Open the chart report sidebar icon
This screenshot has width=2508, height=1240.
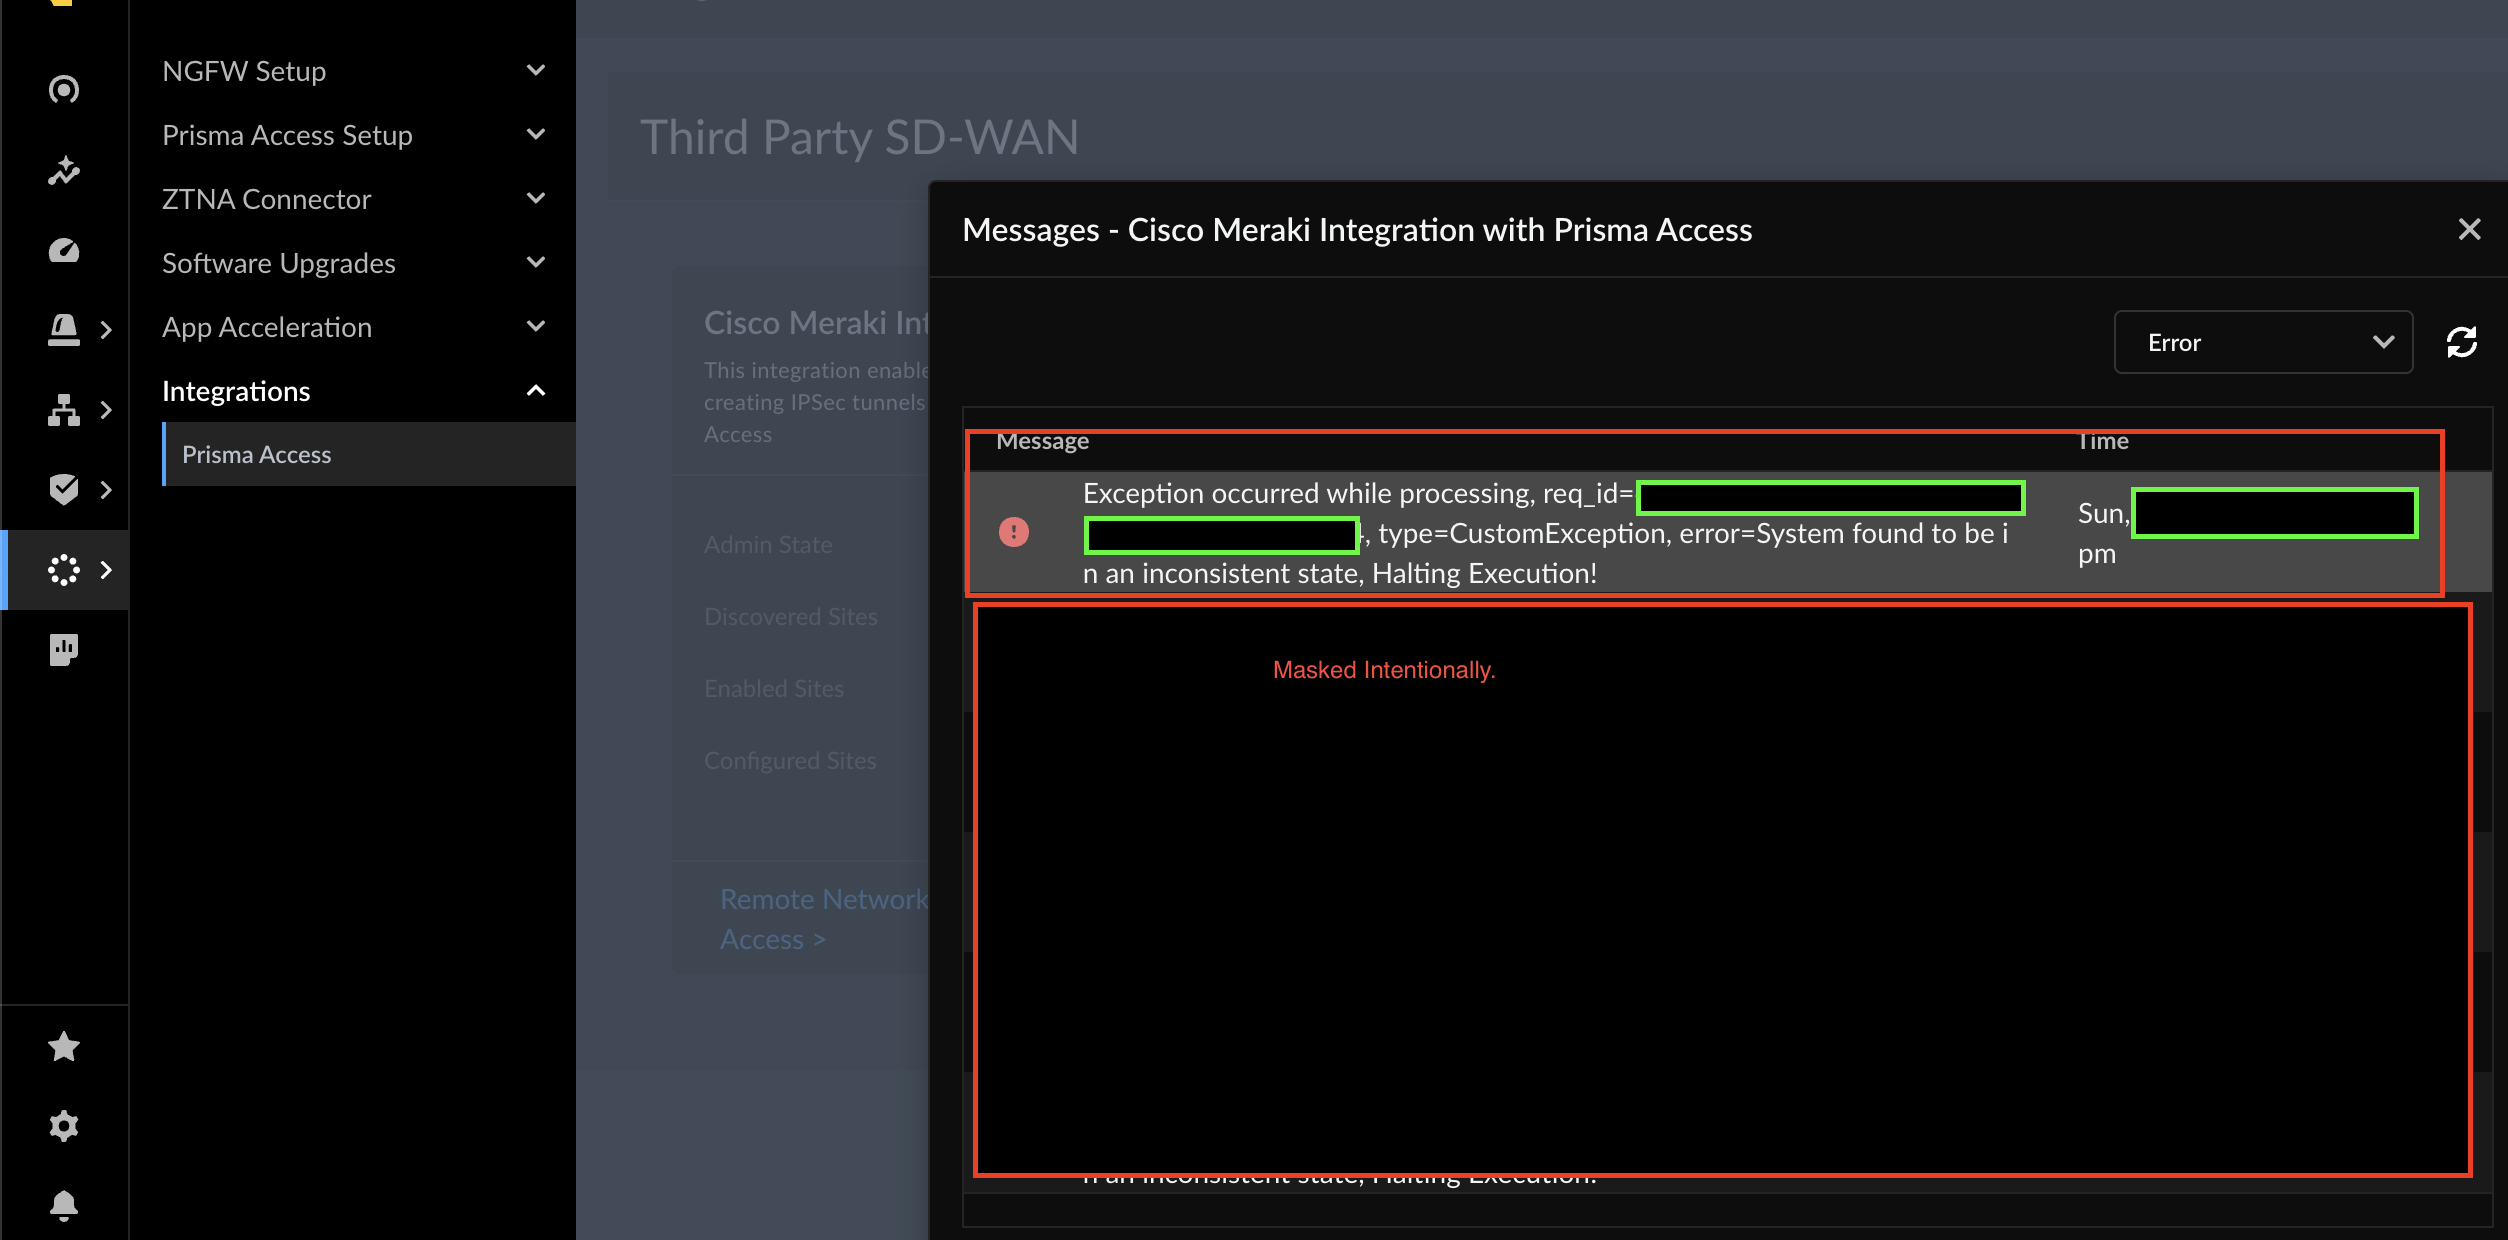pos(64,650)
